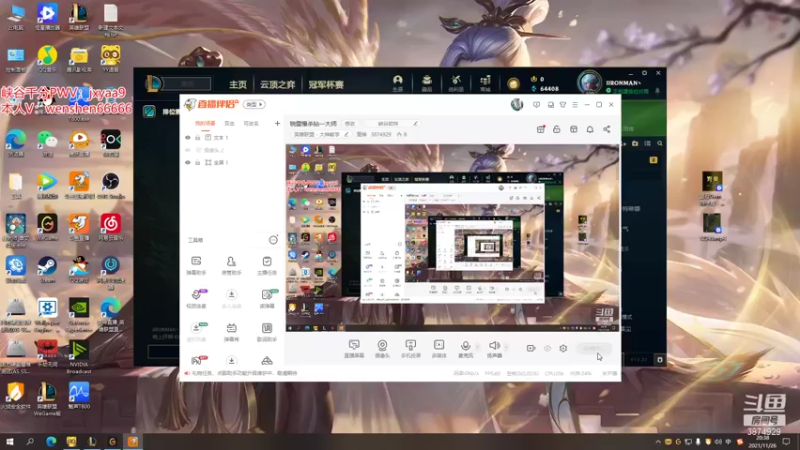Expand toolbox more options circle
The image size is (800, 450).
(x=273, y=240)
